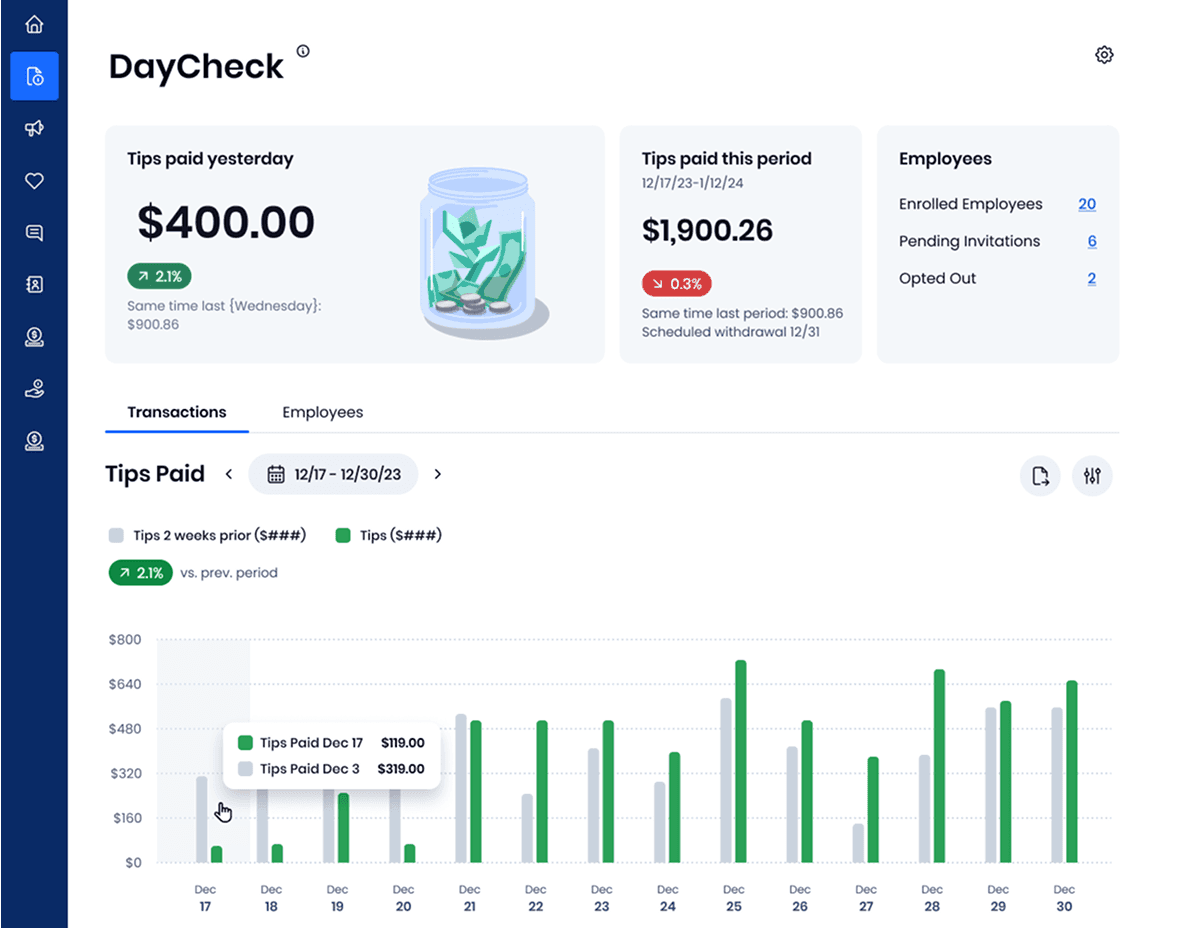Click the upper dollar-coin sidebar icon
The width and height of the screenshot is (1190, 928).
point(34,337)
